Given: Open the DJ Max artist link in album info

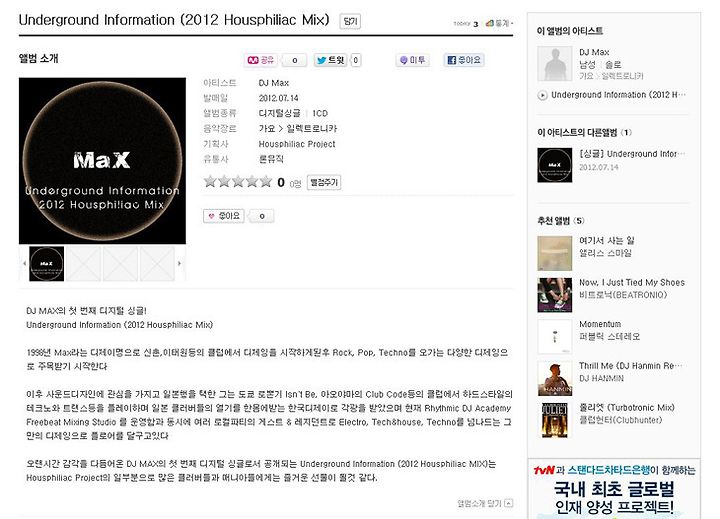Looking at the screenshot, I should point(274,83).
